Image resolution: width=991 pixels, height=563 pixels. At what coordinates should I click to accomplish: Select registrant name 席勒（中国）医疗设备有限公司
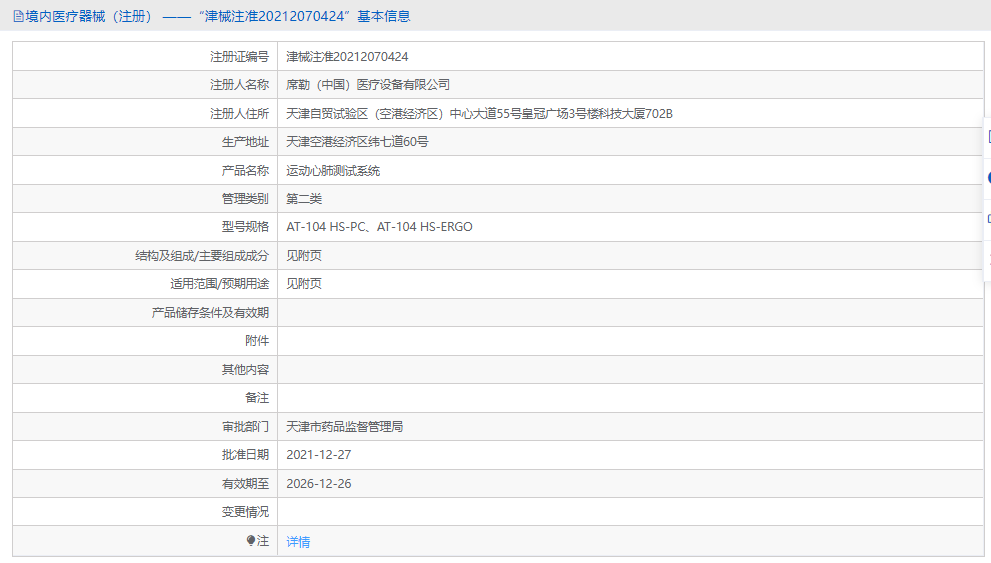(x=368, y=85)
